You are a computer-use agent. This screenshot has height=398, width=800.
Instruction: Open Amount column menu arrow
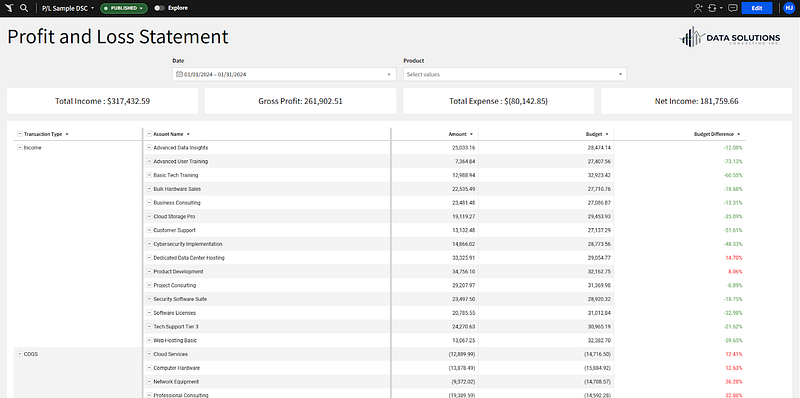pyautogui.click(x=471, y=134)
